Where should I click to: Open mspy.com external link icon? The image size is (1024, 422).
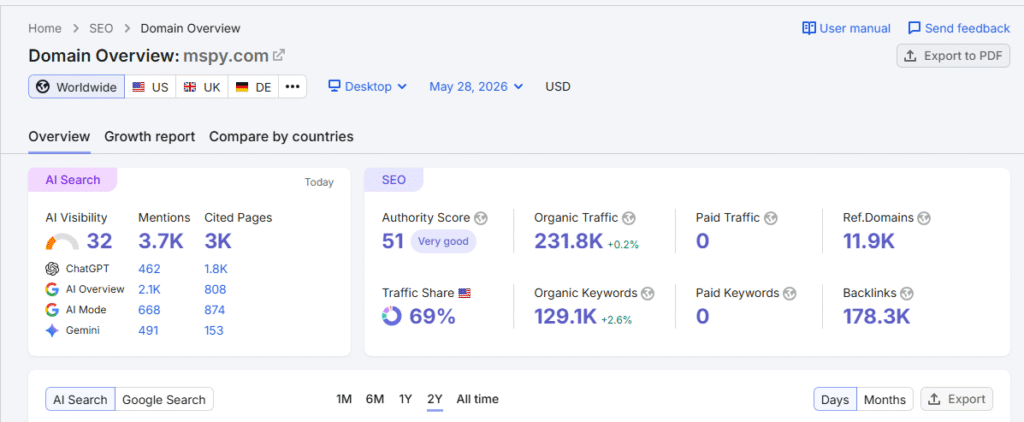coord(279,56)
